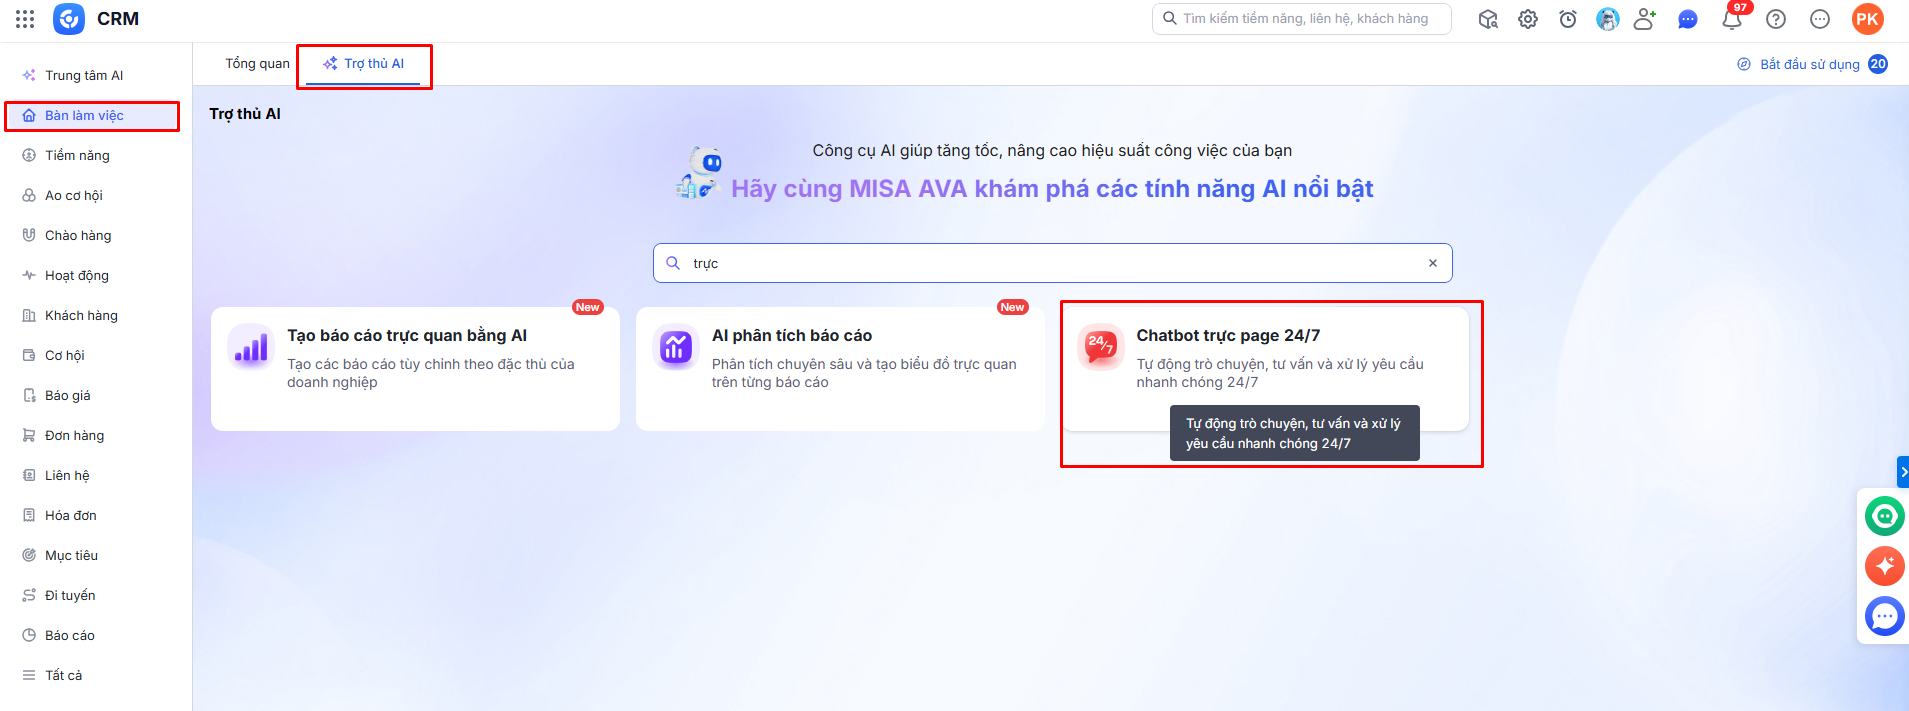Open Báo cáo in sidebar
1909x711 pixels.
[x=96, y=635]
